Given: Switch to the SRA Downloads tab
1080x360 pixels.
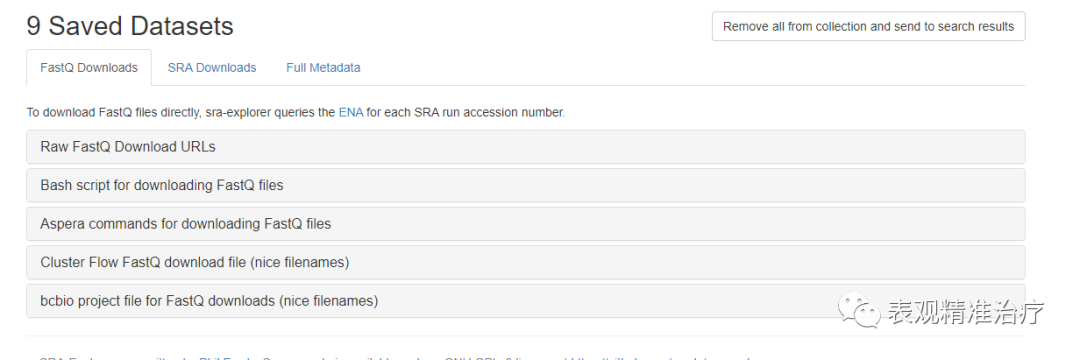Looking at the screenshot, I should 211,67.
